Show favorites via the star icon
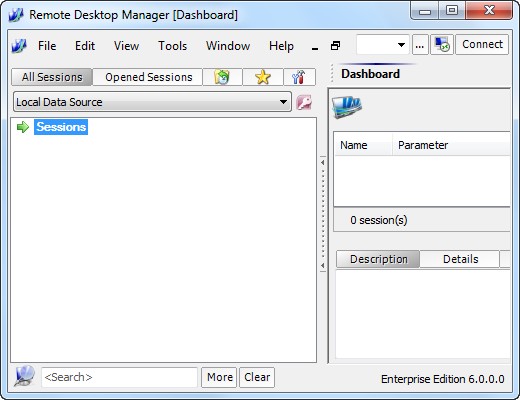Screen dimensions: 520x400 263,77
